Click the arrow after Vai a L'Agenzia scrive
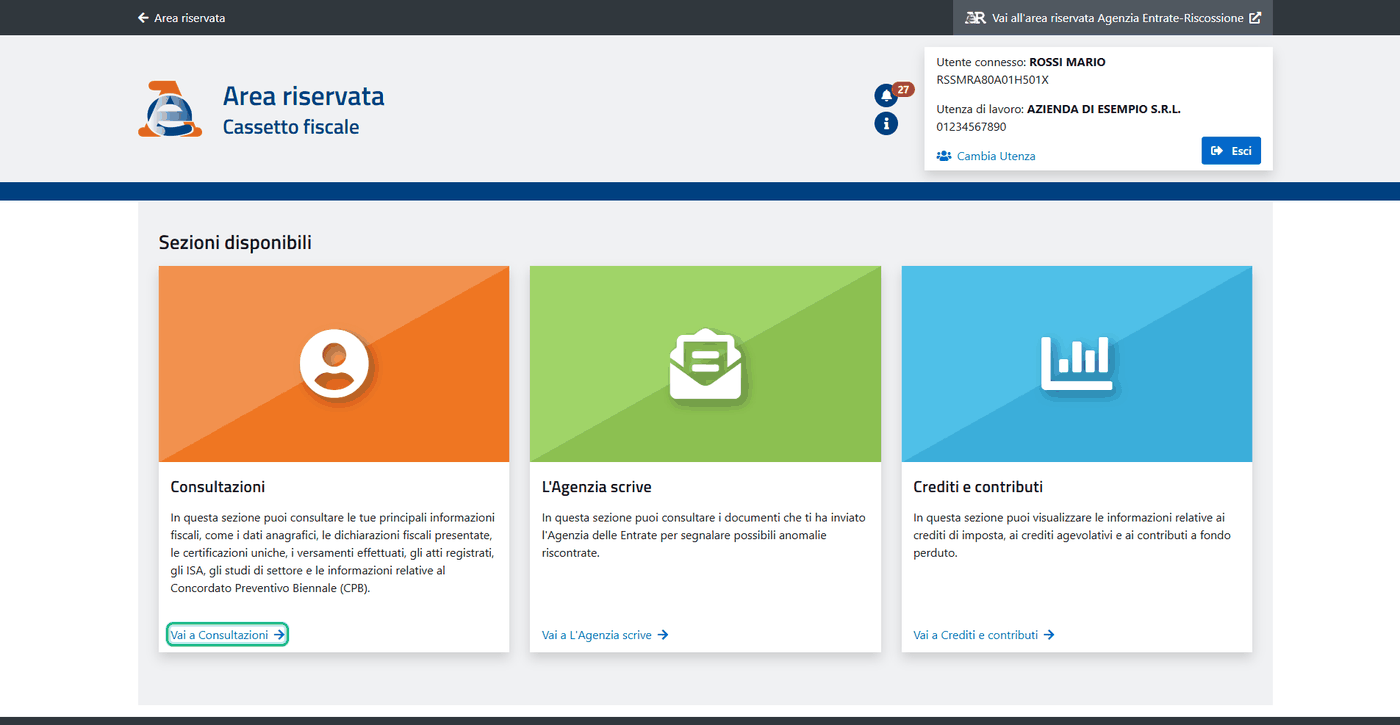The image size is (1400, 725). (x=663, y=635)
